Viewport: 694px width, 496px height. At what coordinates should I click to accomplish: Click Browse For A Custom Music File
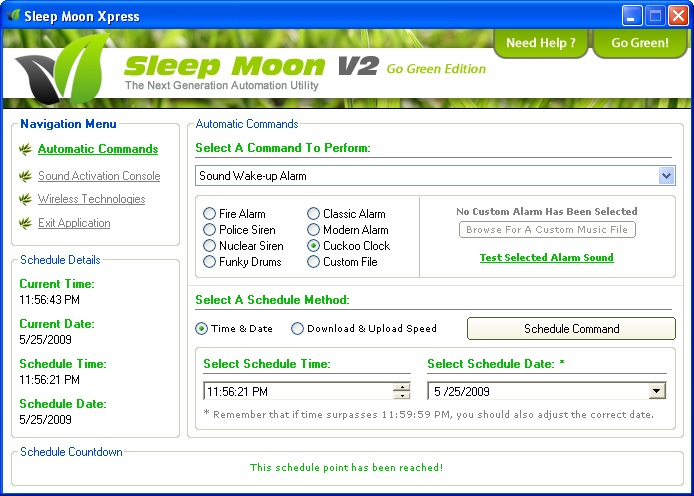(547, 230)
